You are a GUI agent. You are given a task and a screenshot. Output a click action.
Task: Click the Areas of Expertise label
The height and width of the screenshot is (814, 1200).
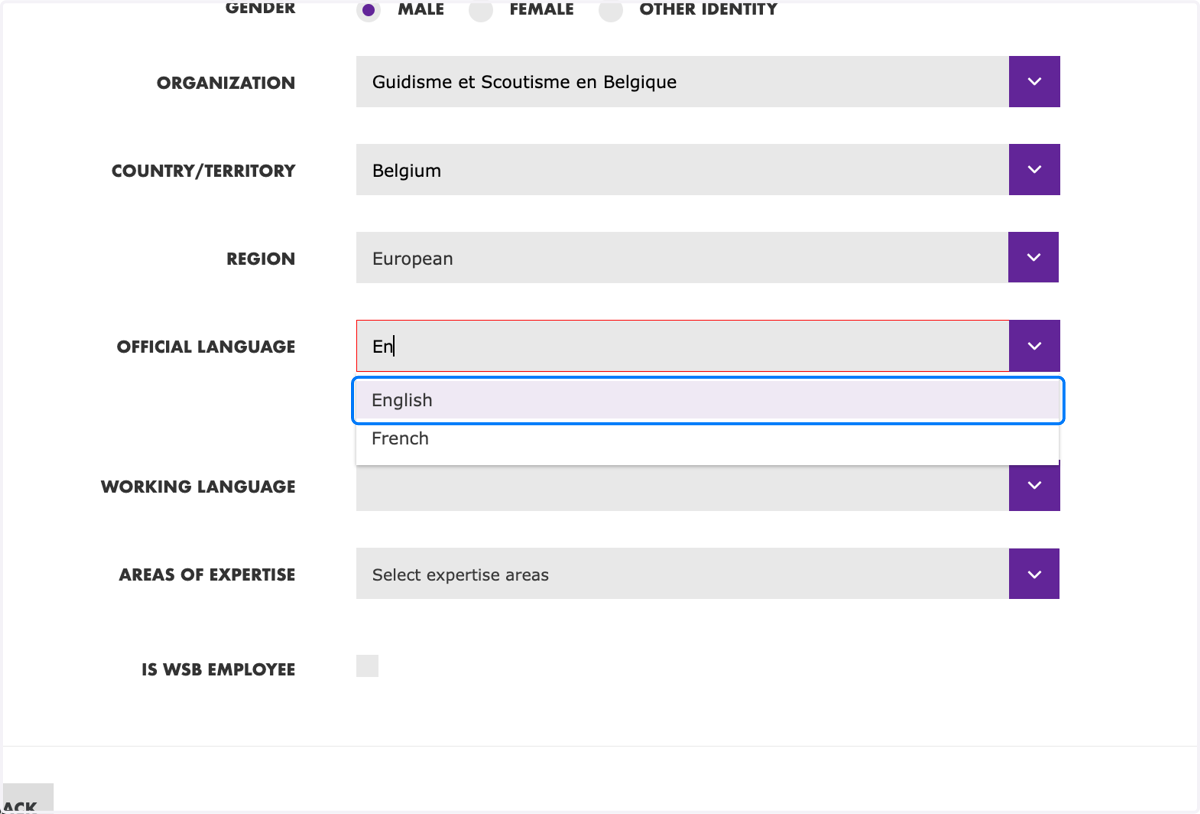(x=207, y=575)
